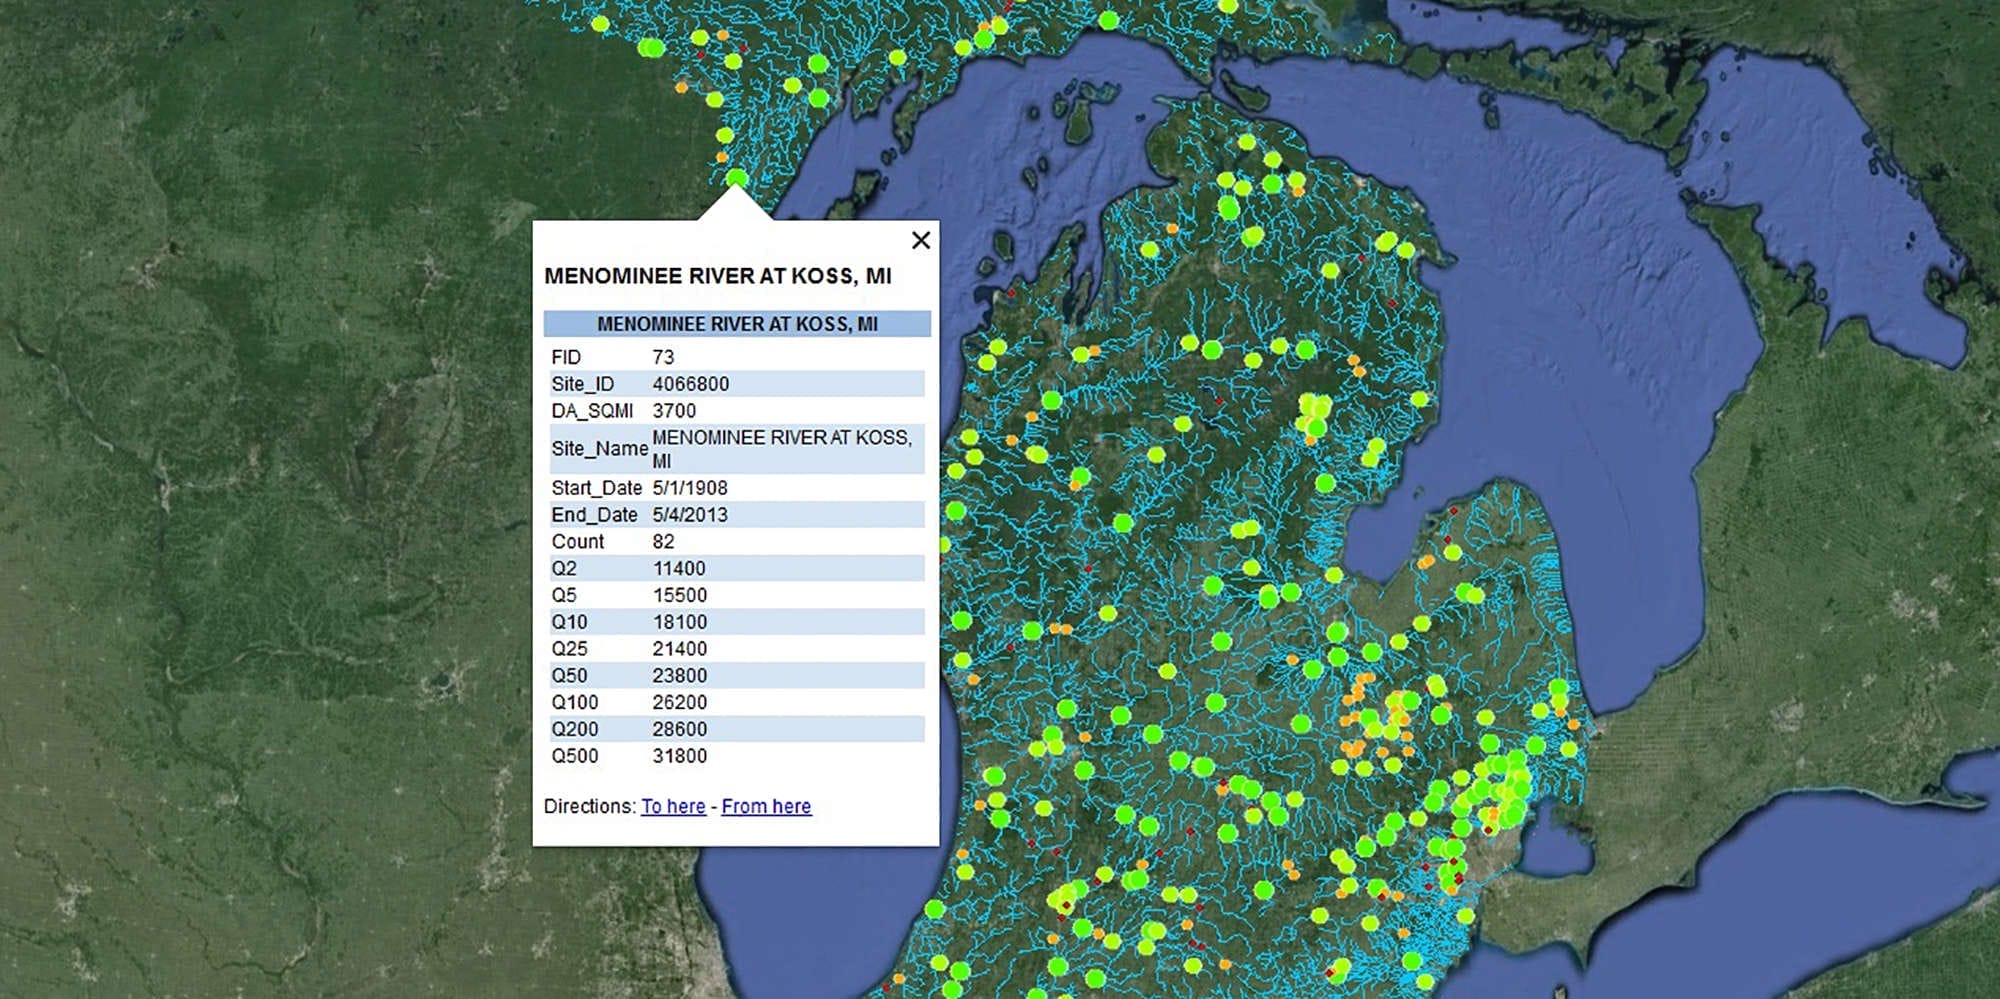Select the Q2 value 11400
This screenshot has width=2000, height=999.
coord(679,569)
